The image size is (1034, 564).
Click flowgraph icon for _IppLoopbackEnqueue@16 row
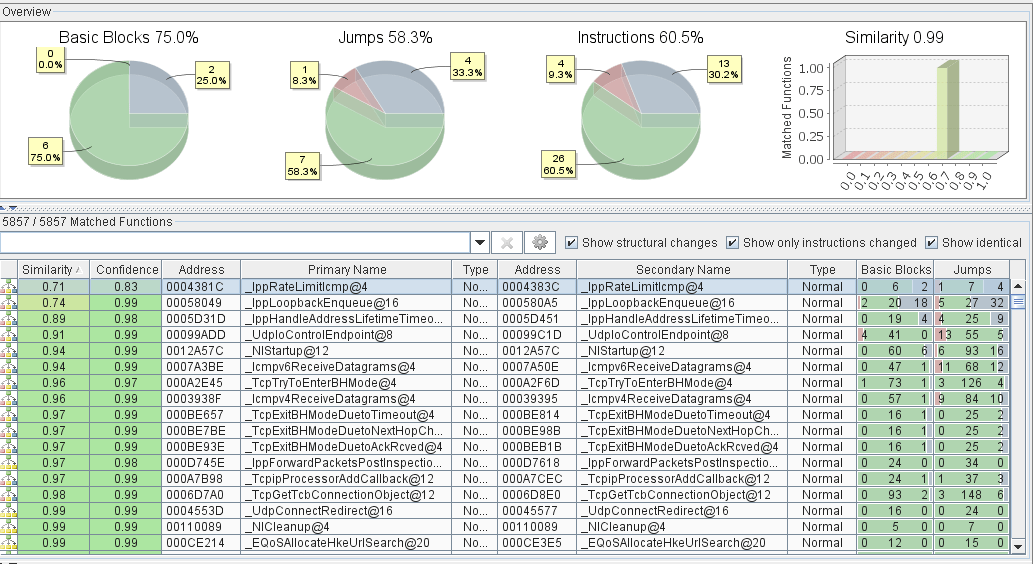click(9, 303)
